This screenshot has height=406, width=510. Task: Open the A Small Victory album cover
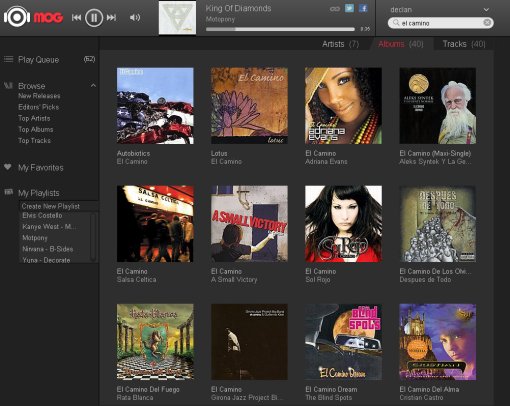tap(249, 224)
